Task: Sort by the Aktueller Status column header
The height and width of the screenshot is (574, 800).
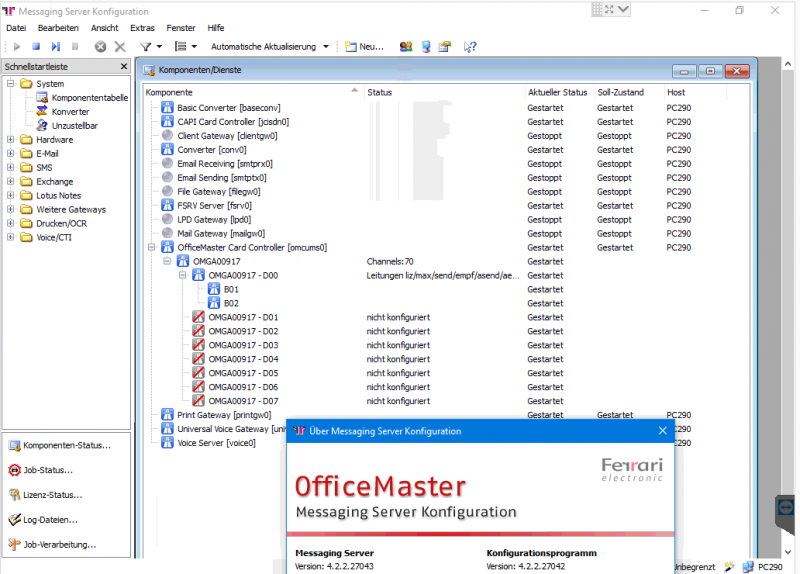Action: (x=558, y=92)
